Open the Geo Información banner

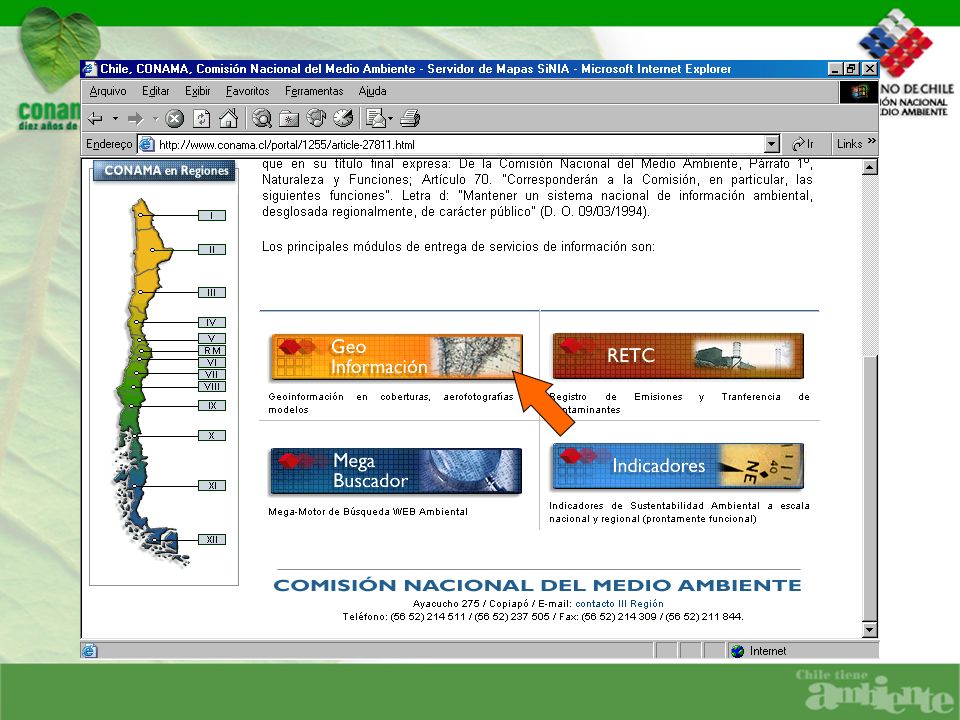(x=396, y=357)
